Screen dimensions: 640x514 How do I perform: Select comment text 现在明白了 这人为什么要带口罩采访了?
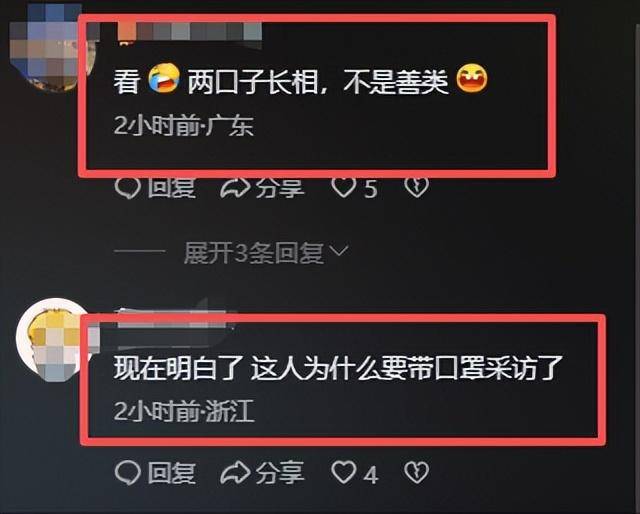(338, 368)
